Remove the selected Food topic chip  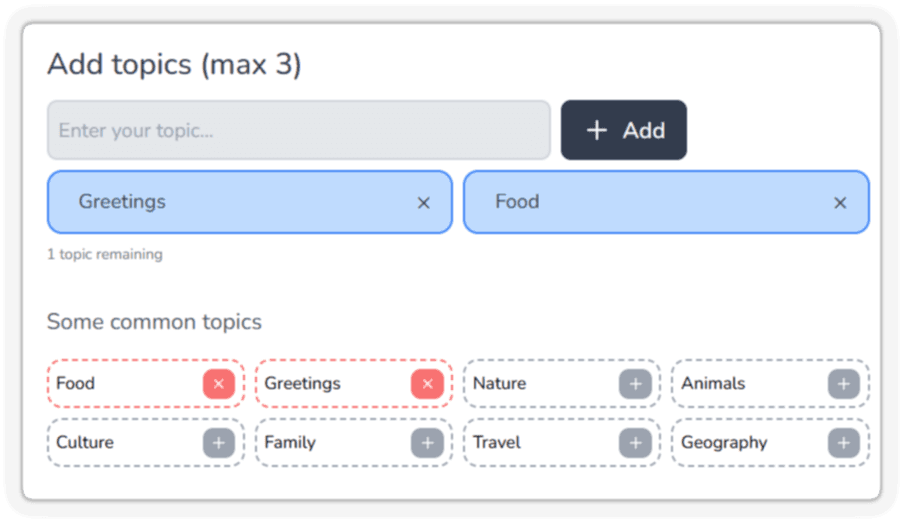[840, 203]
